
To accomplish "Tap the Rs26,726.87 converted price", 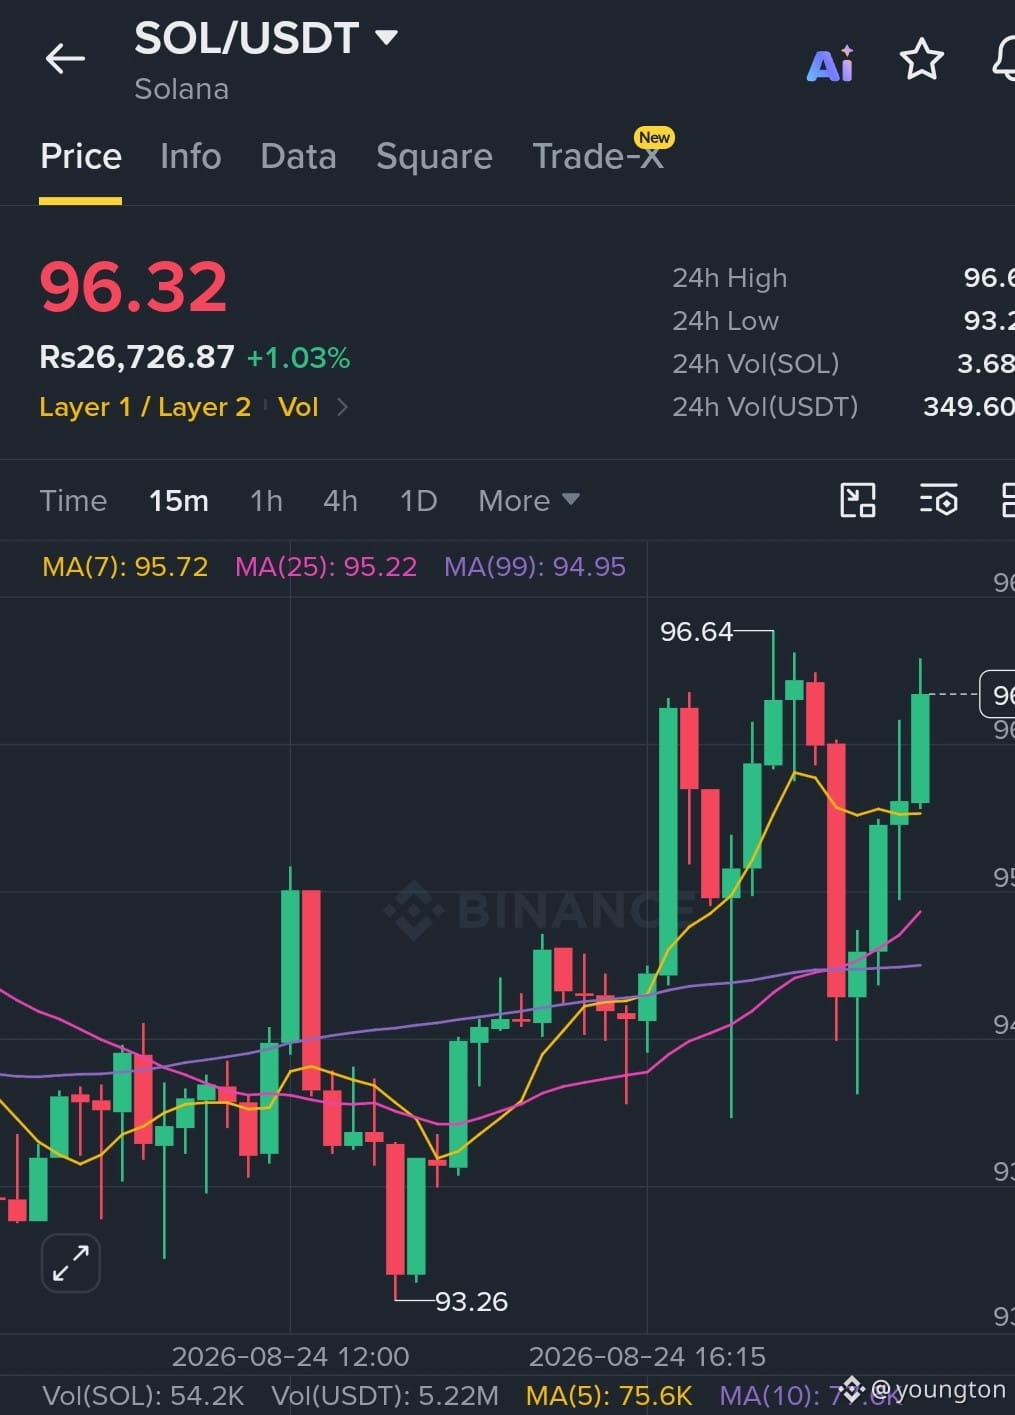I will point(137,357).
